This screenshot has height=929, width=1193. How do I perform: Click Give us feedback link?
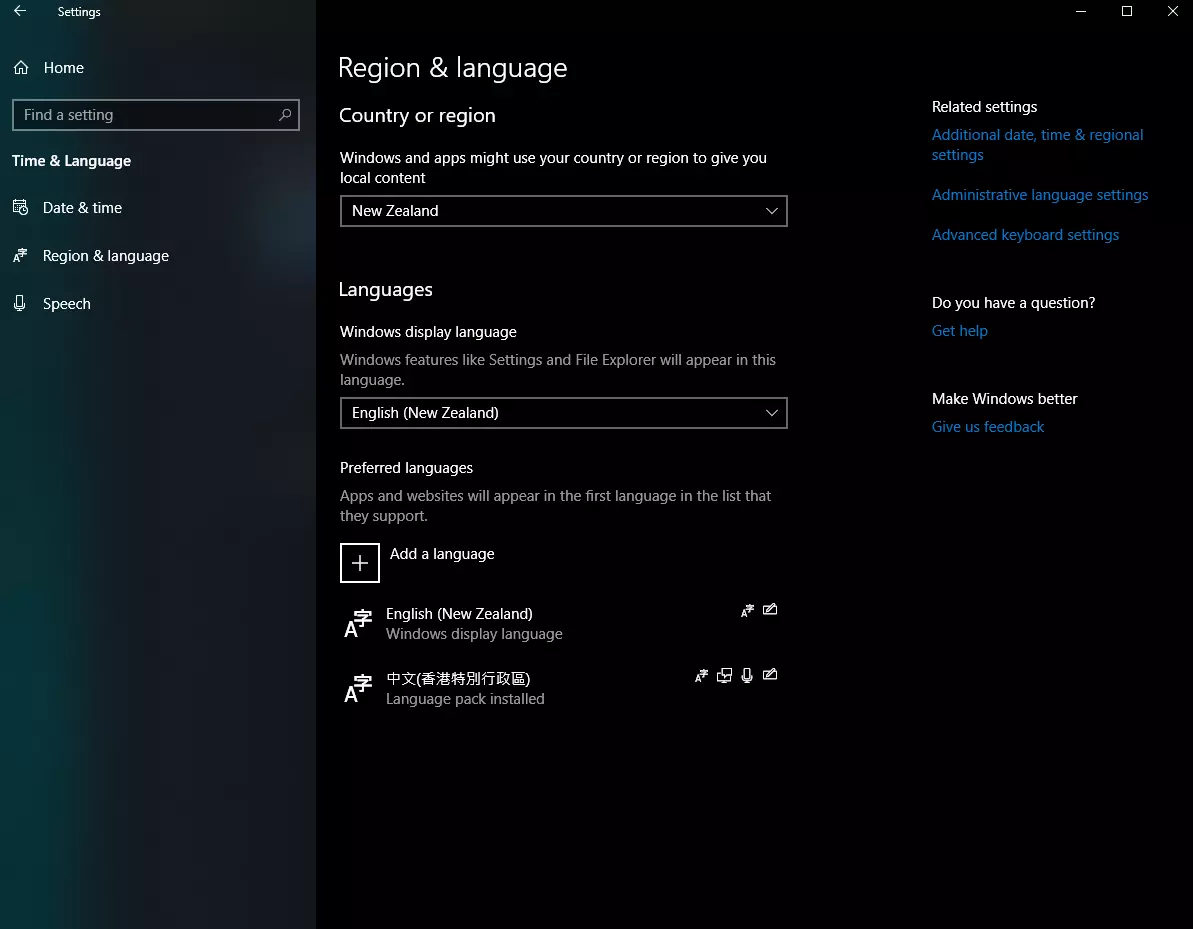click(988, 427)
